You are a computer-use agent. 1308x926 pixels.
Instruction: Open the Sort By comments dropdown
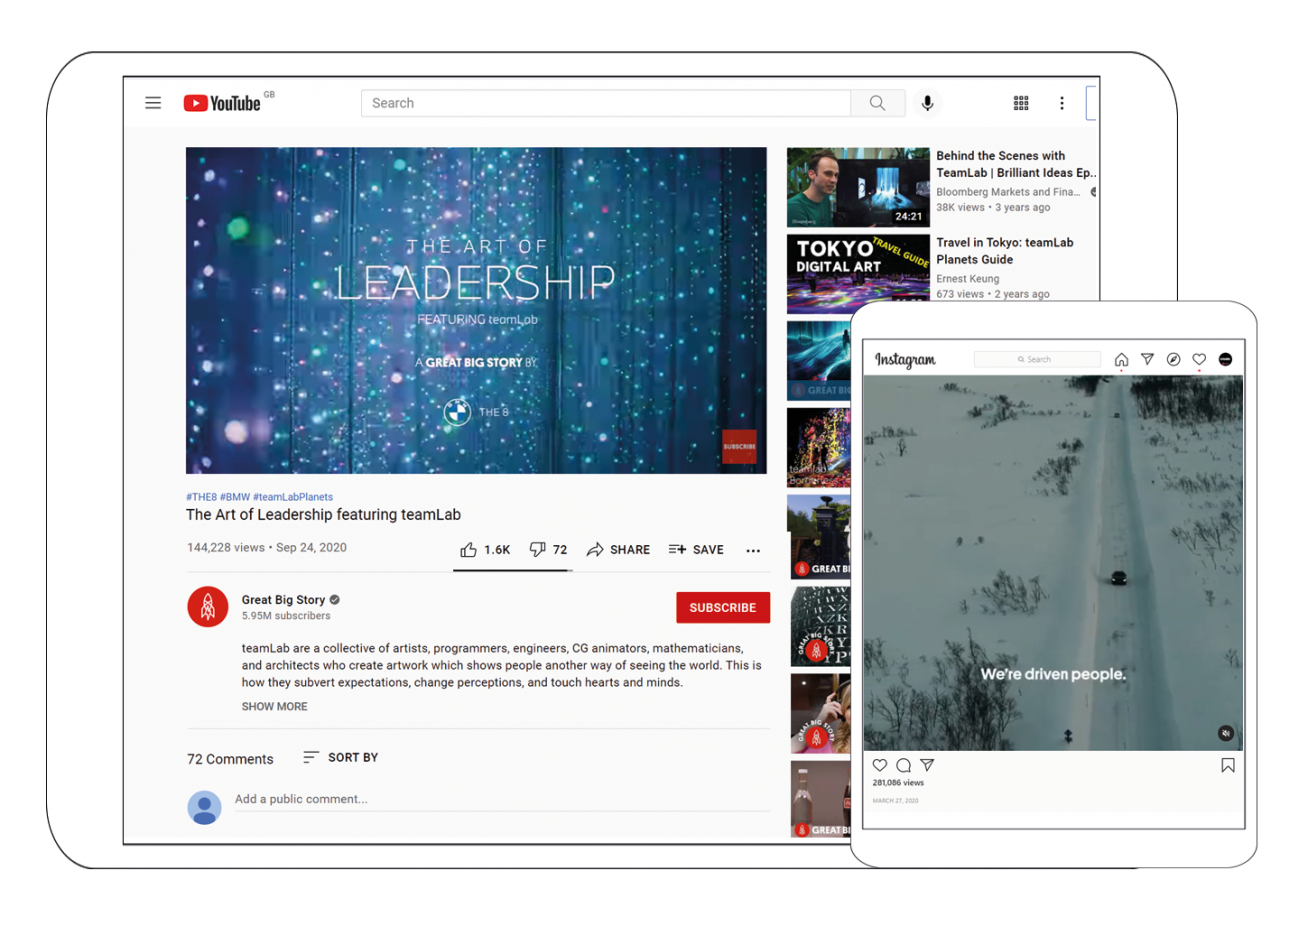[x=341, y=758]
